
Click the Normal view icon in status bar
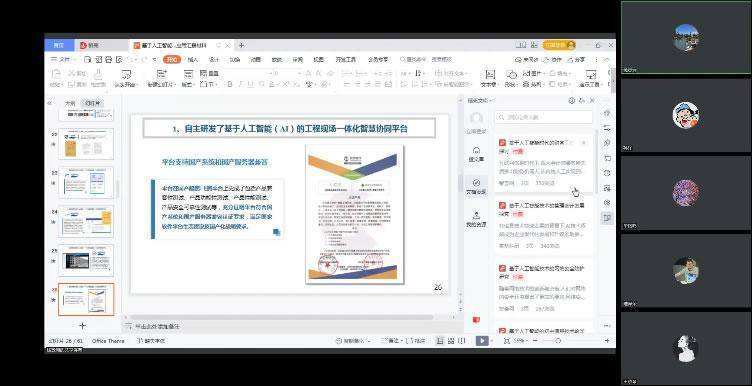click(x=440, y=341)
